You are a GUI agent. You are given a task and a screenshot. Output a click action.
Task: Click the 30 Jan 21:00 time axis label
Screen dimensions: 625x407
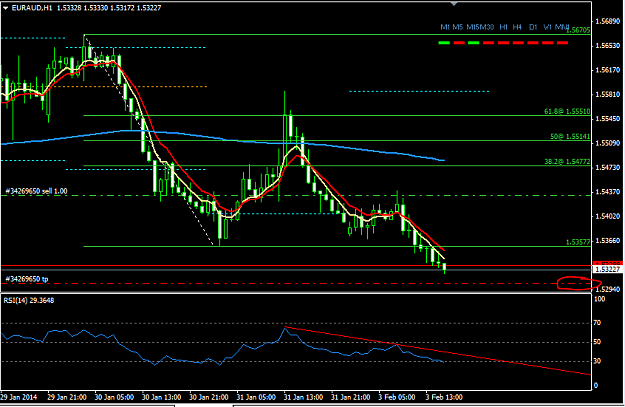[208, 397]
